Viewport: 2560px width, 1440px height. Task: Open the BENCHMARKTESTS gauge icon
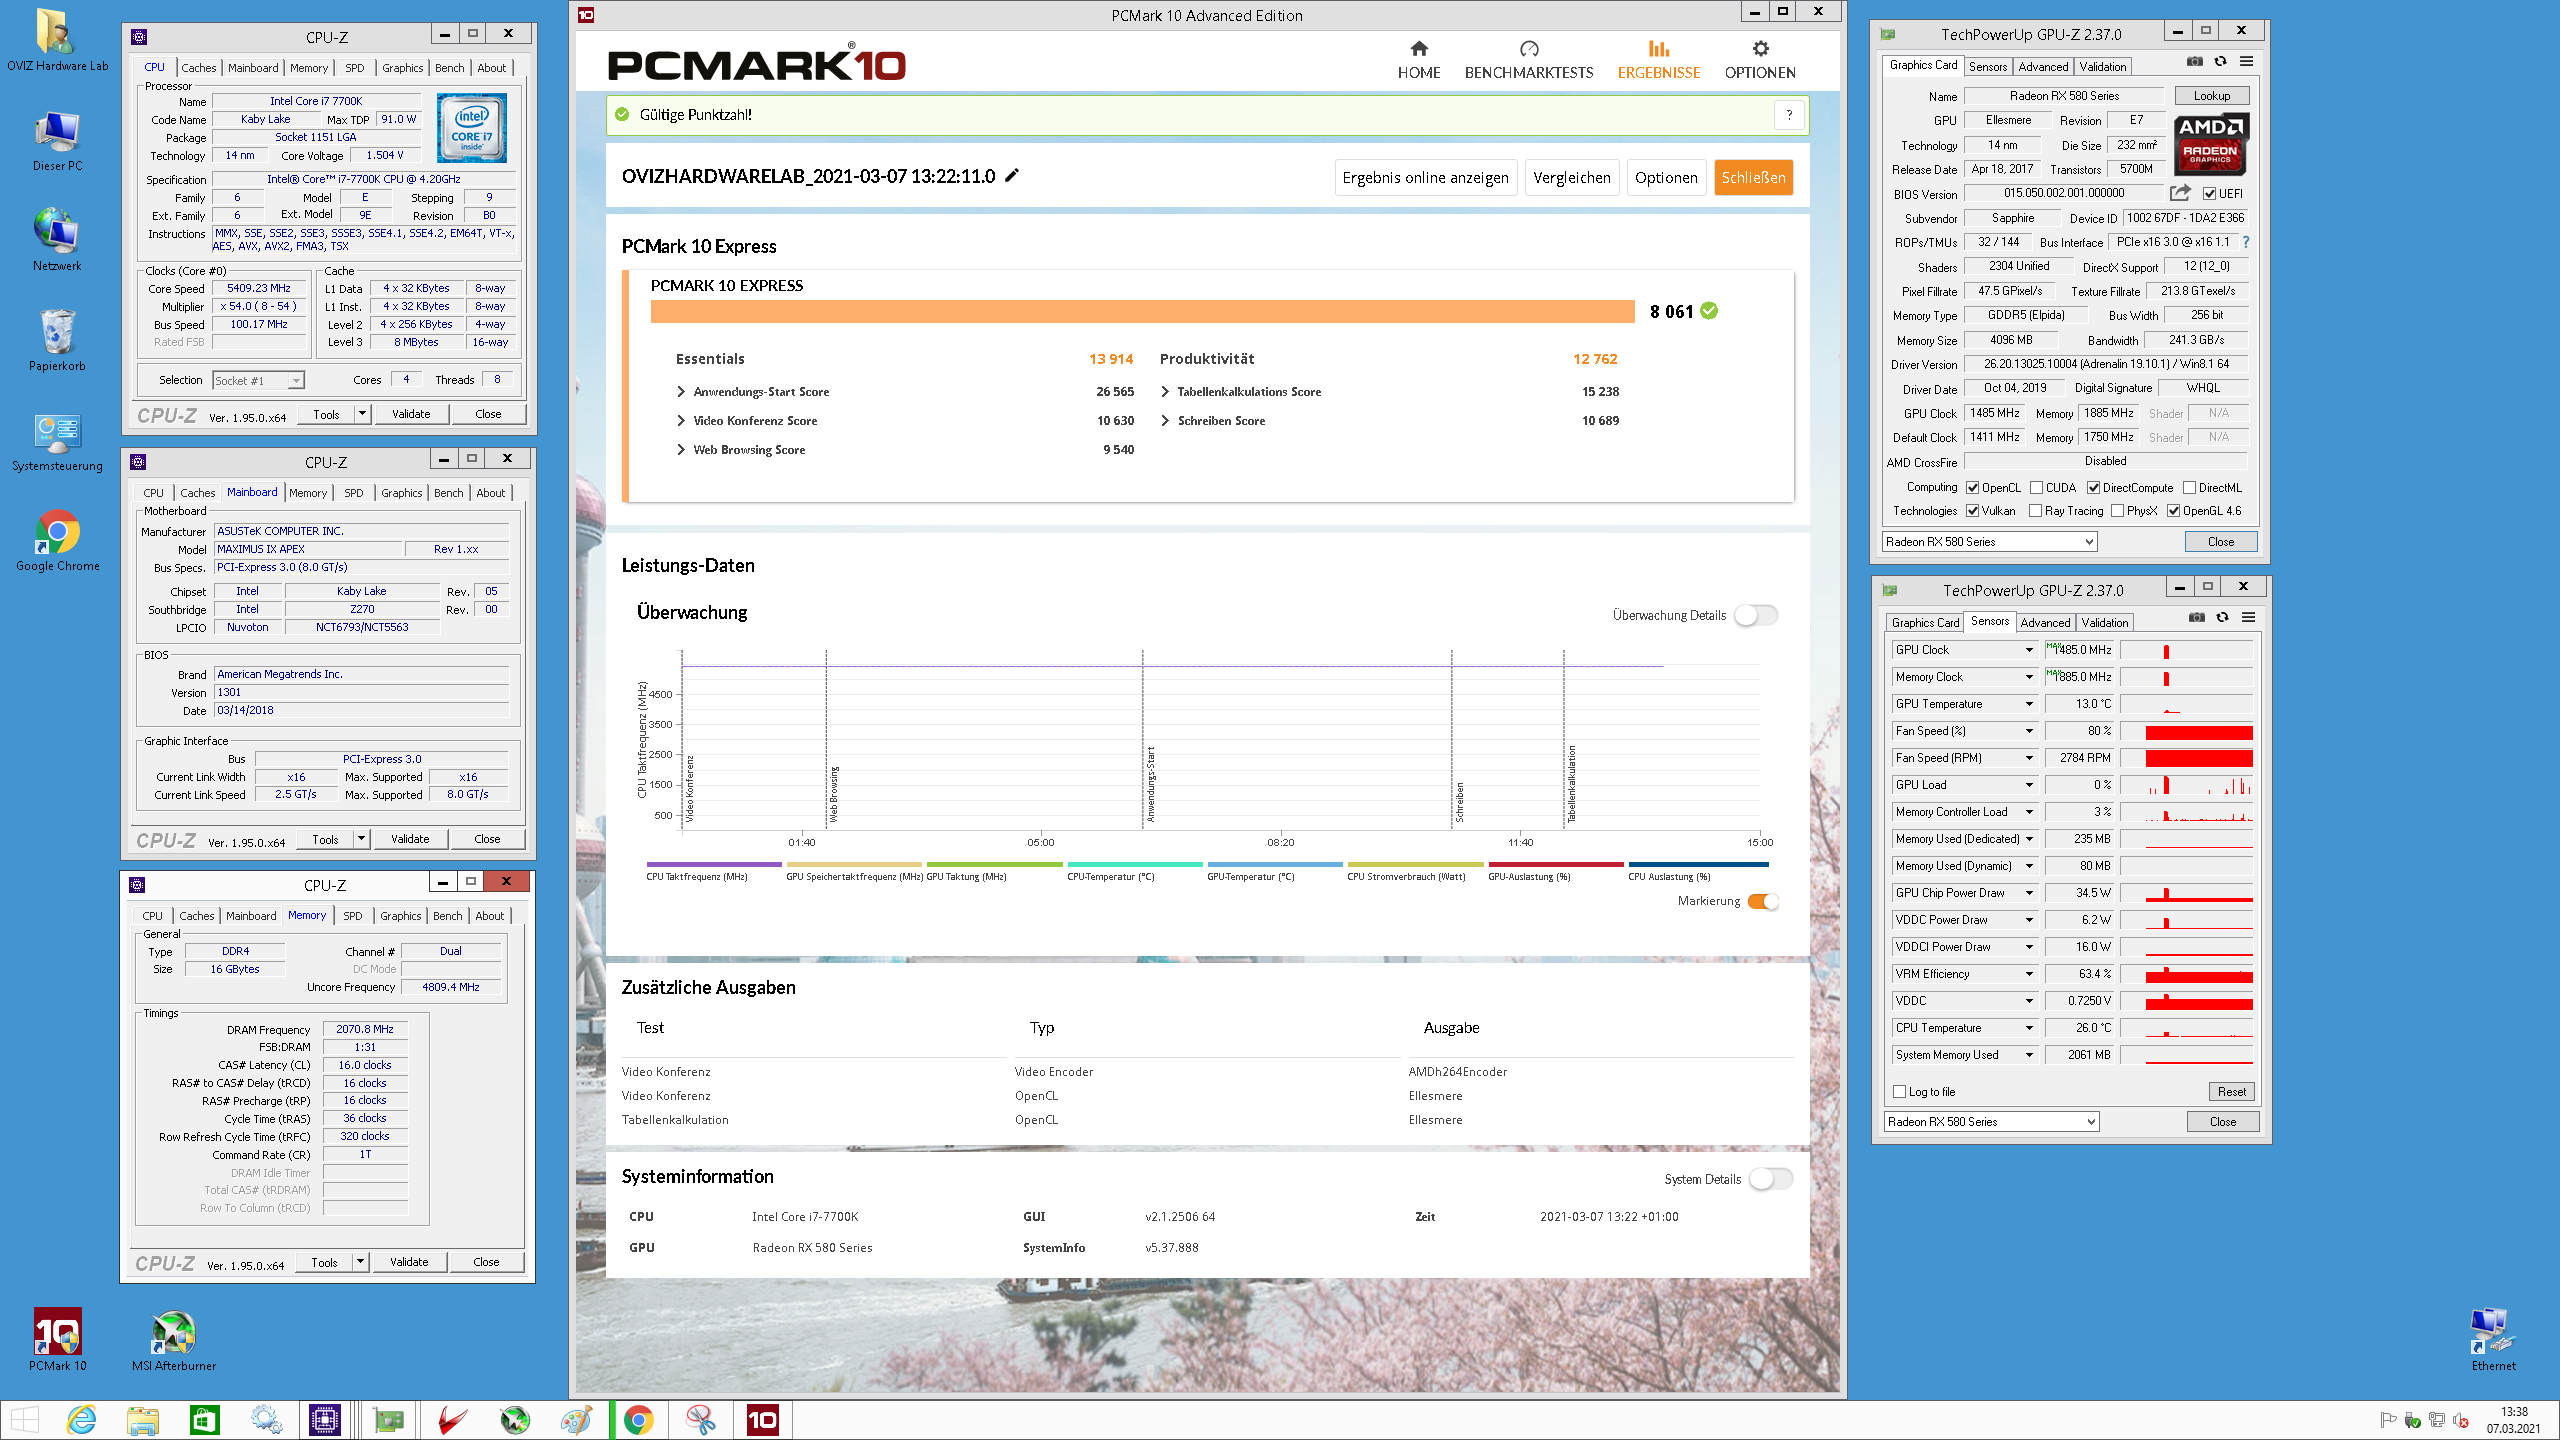click(x=1529, y=48)
